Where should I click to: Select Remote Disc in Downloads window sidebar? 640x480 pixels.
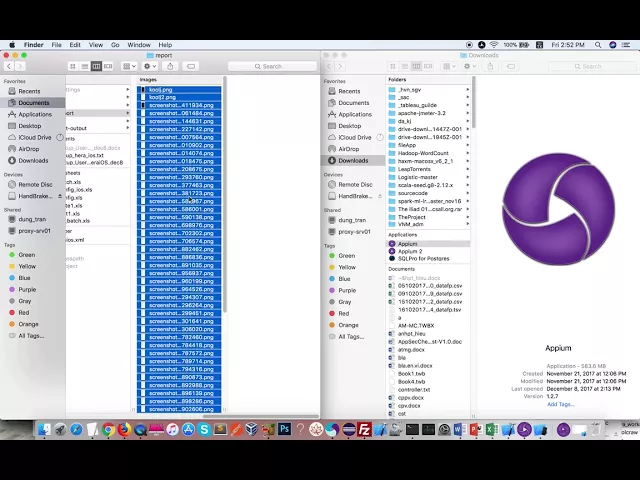point(353,184)
